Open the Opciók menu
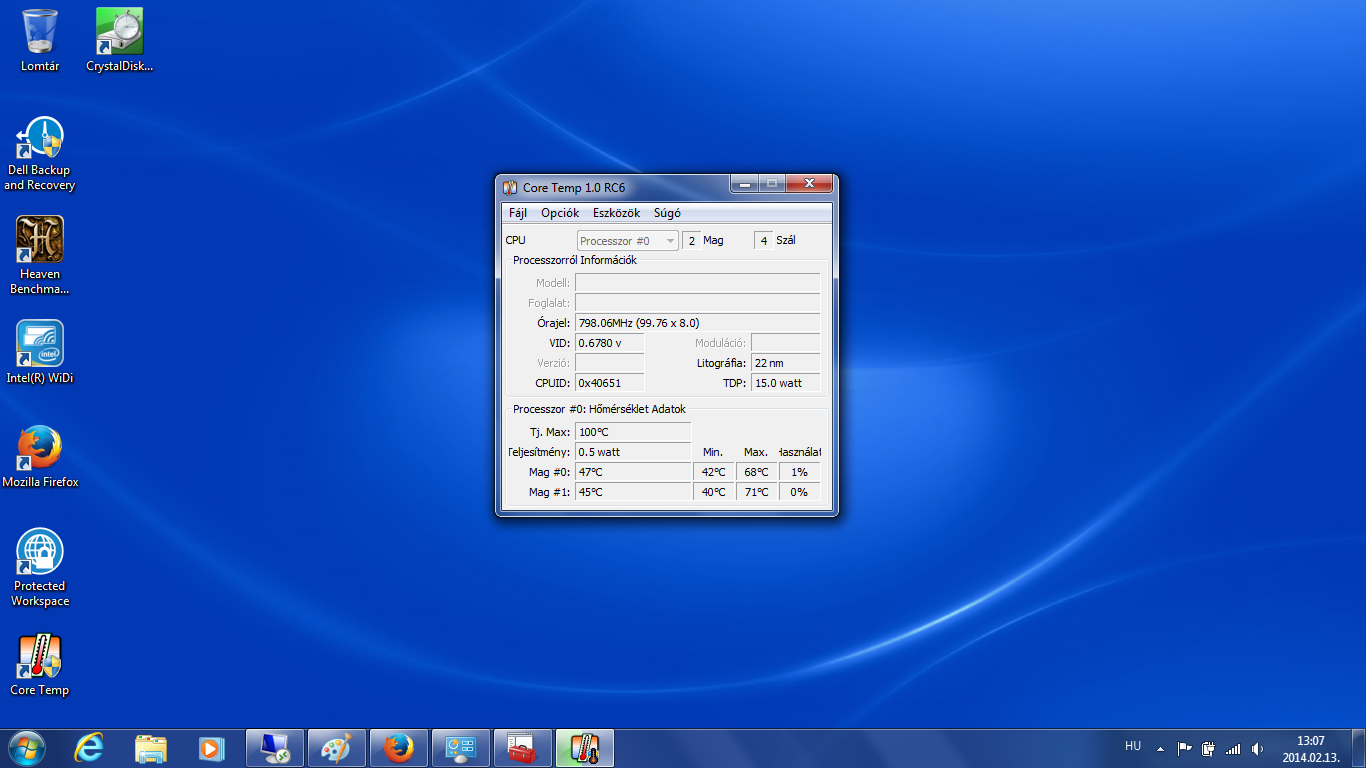1366x768 pixels. [560, 213]
